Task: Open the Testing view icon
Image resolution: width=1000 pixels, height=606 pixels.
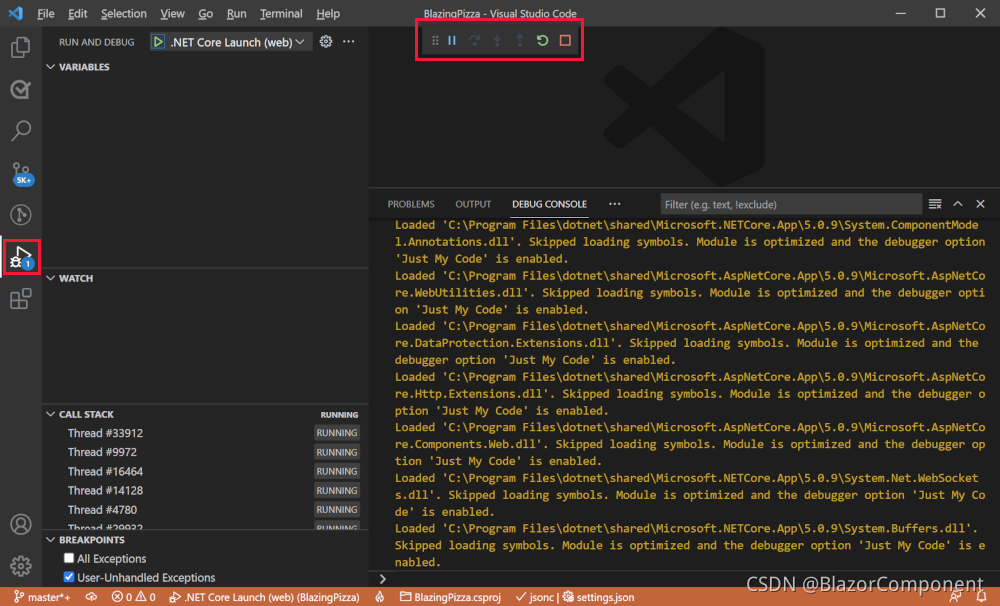Action: 20,89
